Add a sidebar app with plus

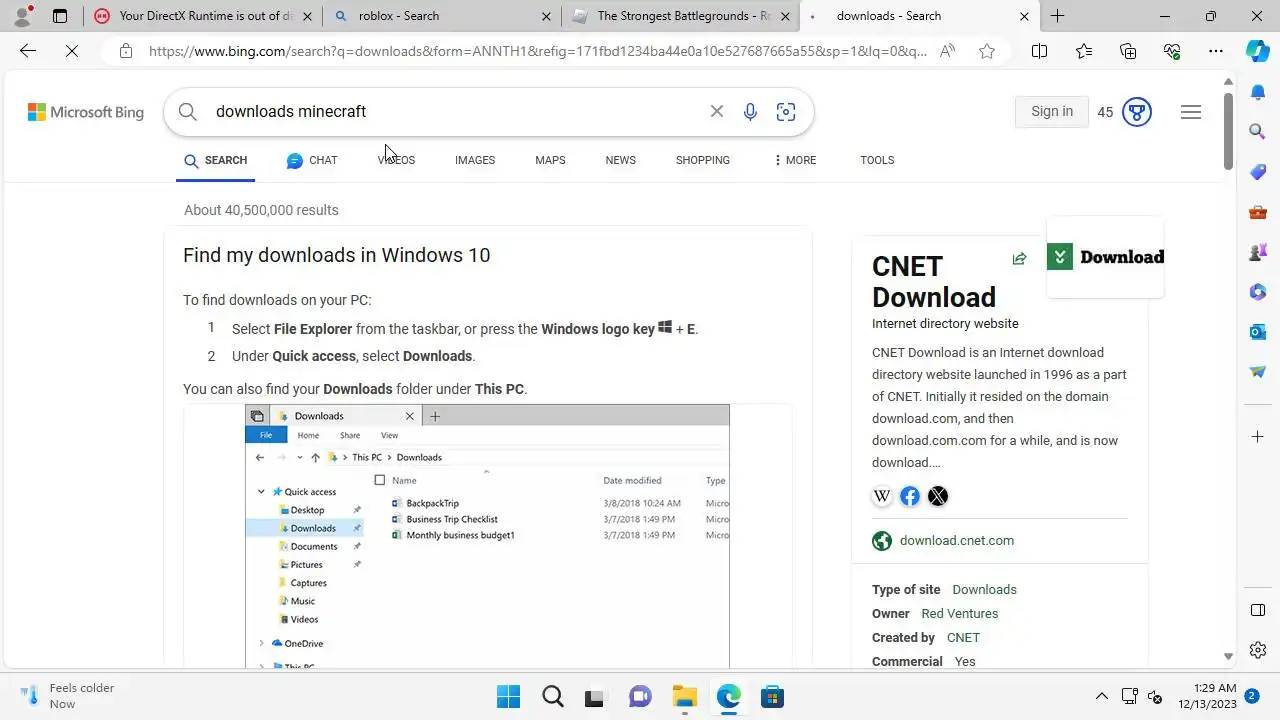tap(1258, 437)
